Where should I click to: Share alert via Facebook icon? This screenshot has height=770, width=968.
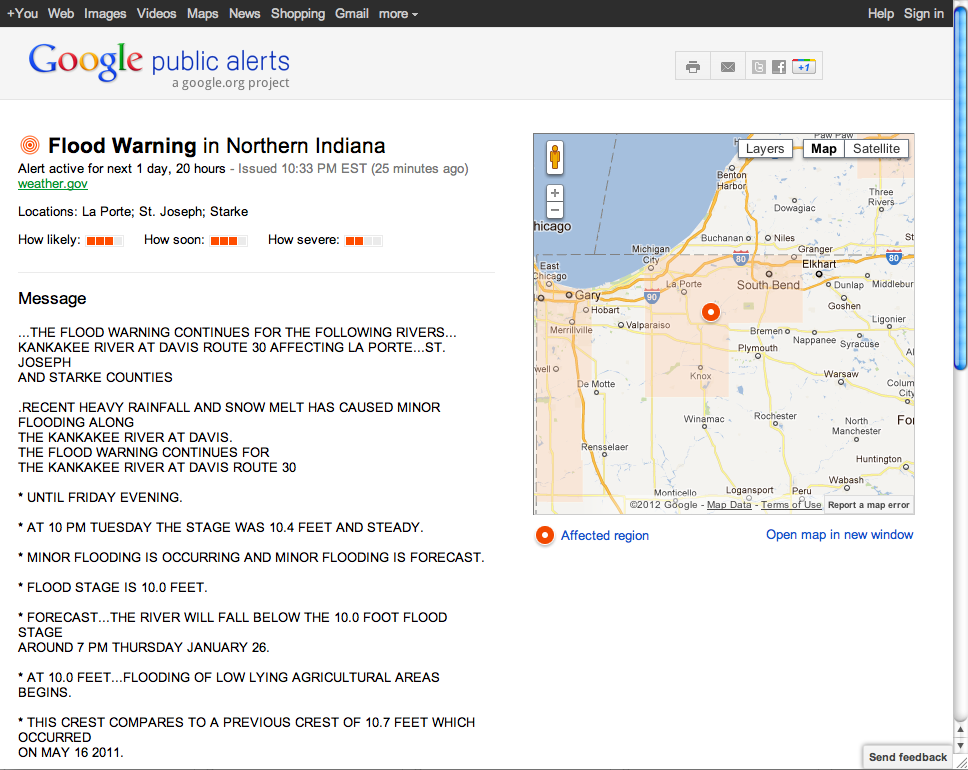pyautogui.click(x=779, y=67)
